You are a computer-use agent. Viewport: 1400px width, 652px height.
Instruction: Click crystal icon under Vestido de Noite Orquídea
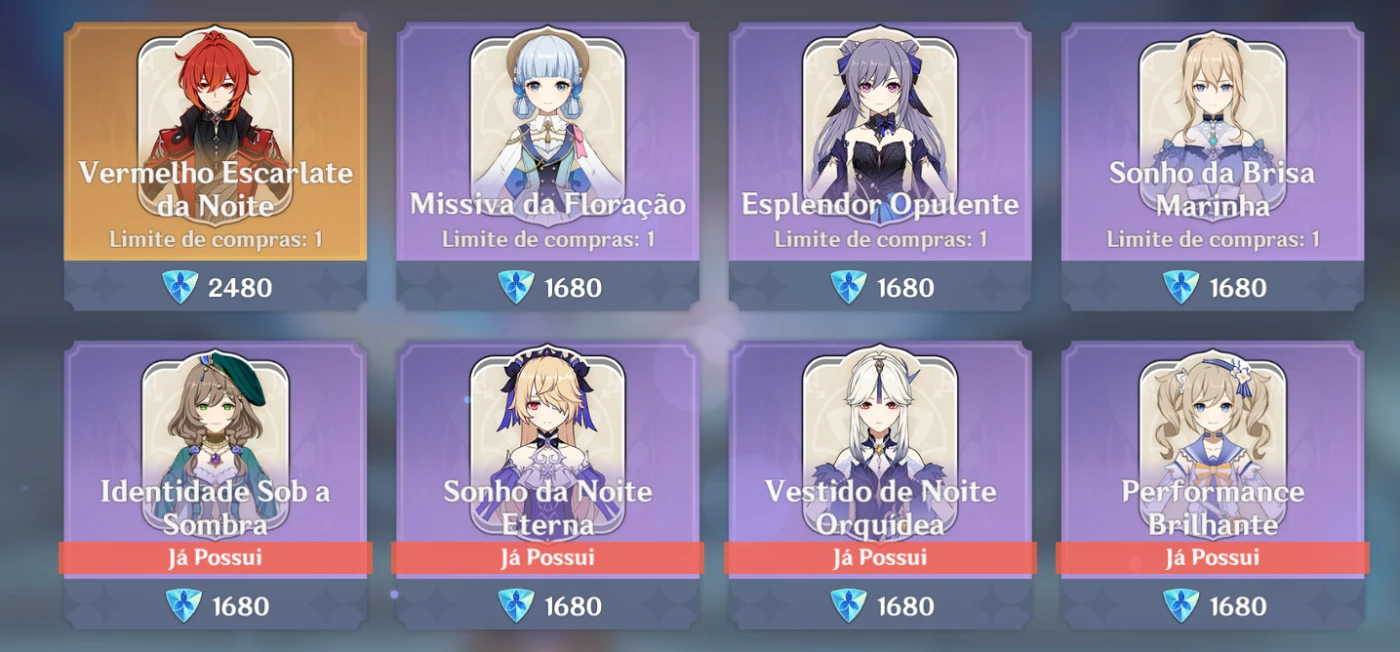(x=848, y=606)
